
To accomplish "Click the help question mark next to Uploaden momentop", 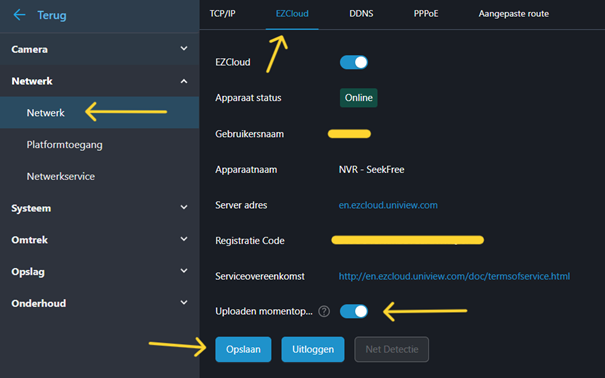I will click(x=324, y=311).
